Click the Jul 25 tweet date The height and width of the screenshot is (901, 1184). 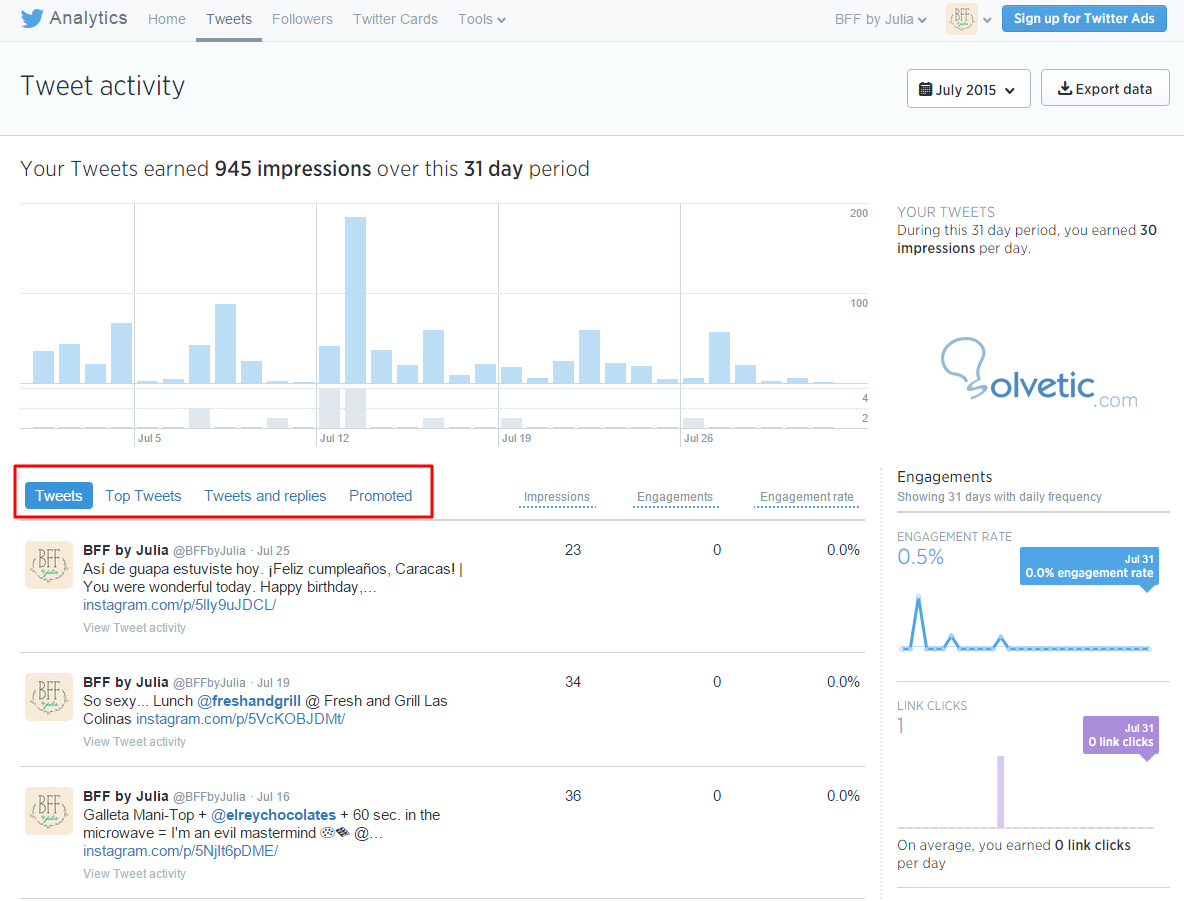tap(273, 551)
